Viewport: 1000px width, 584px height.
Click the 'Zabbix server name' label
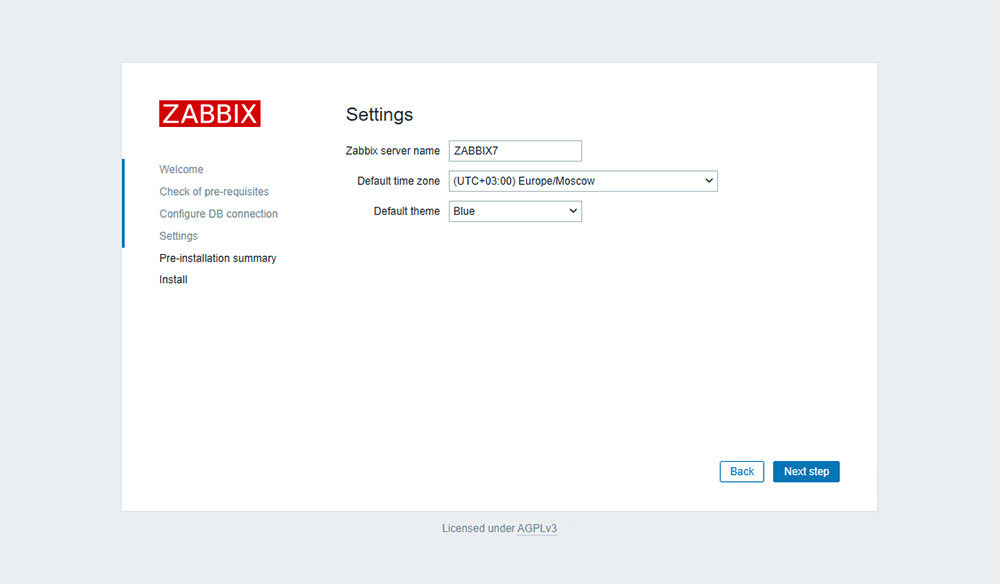coord(393,151)
